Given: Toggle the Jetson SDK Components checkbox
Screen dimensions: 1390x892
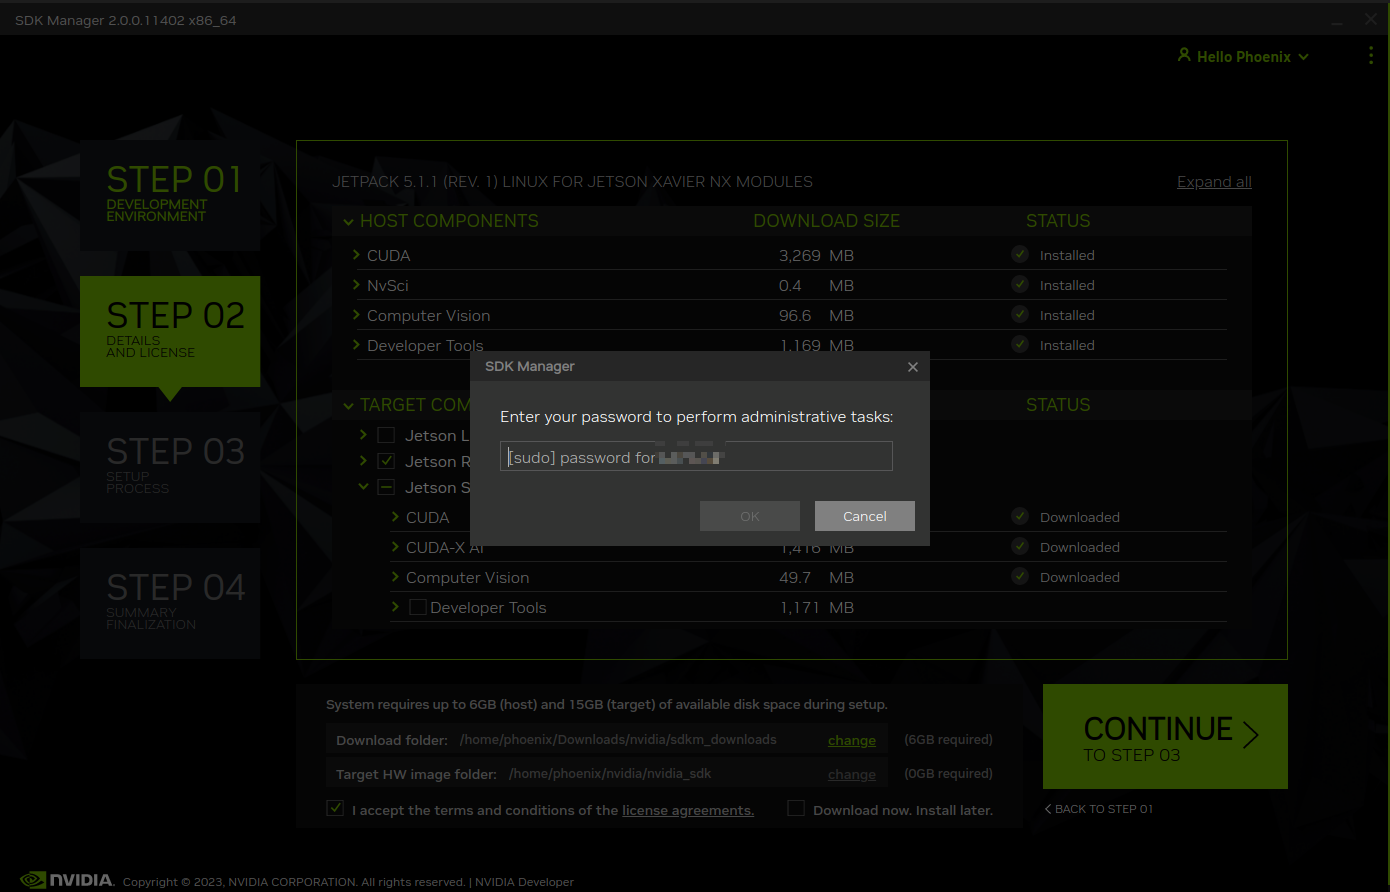Looking at the screenshot, I should (x=385, y=487).
